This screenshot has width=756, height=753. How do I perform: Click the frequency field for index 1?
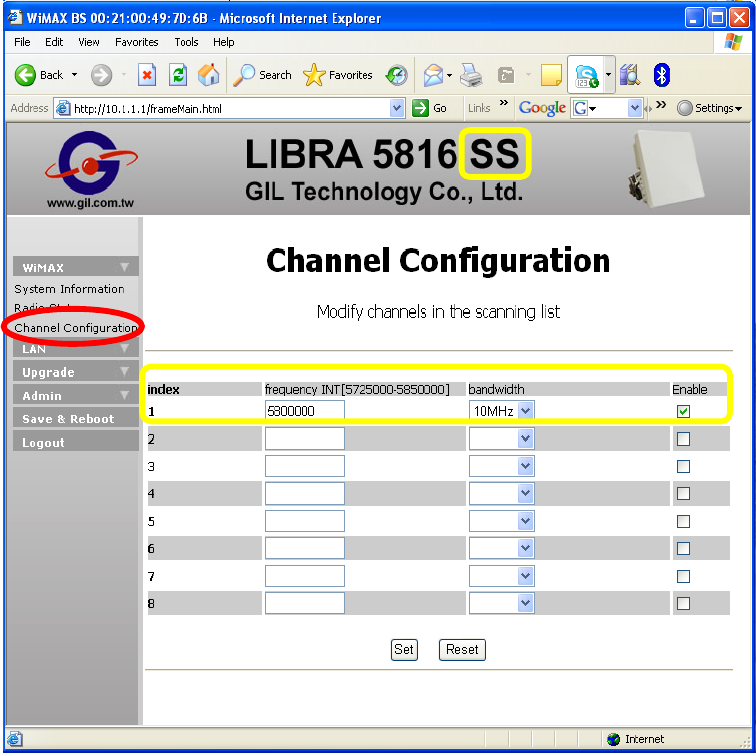(305, 411)
